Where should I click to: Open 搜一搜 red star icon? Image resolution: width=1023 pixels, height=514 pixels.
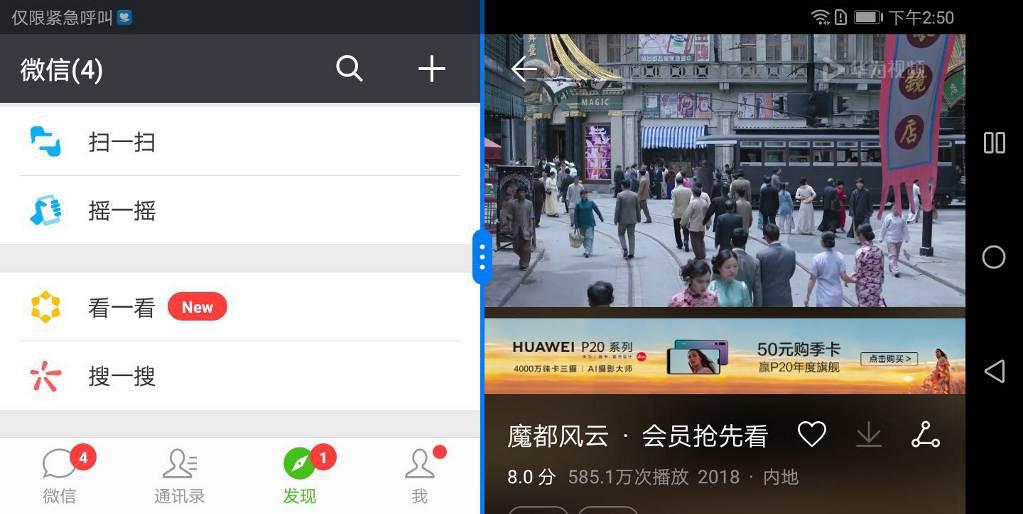pyautogui.click(x=46, y=376)
